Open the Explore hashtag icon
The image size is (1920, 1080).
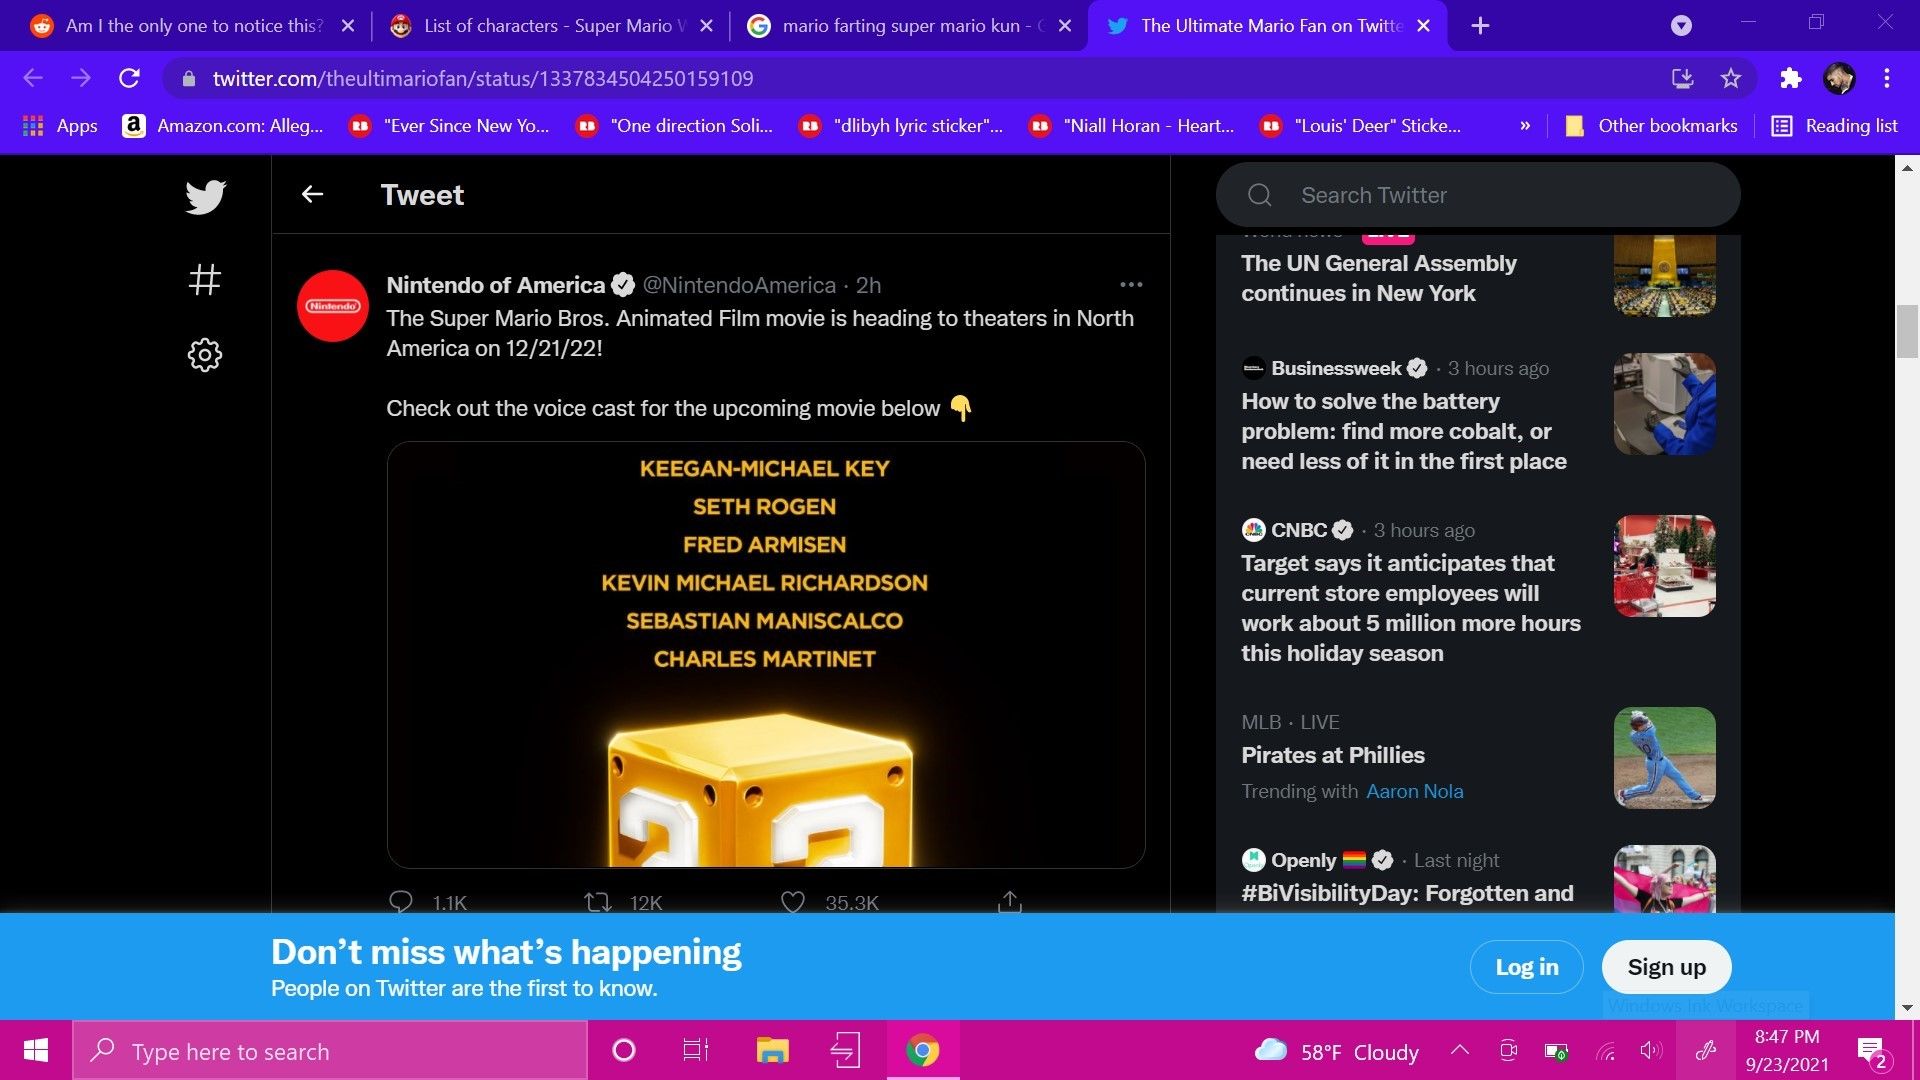tap(205, 280)
